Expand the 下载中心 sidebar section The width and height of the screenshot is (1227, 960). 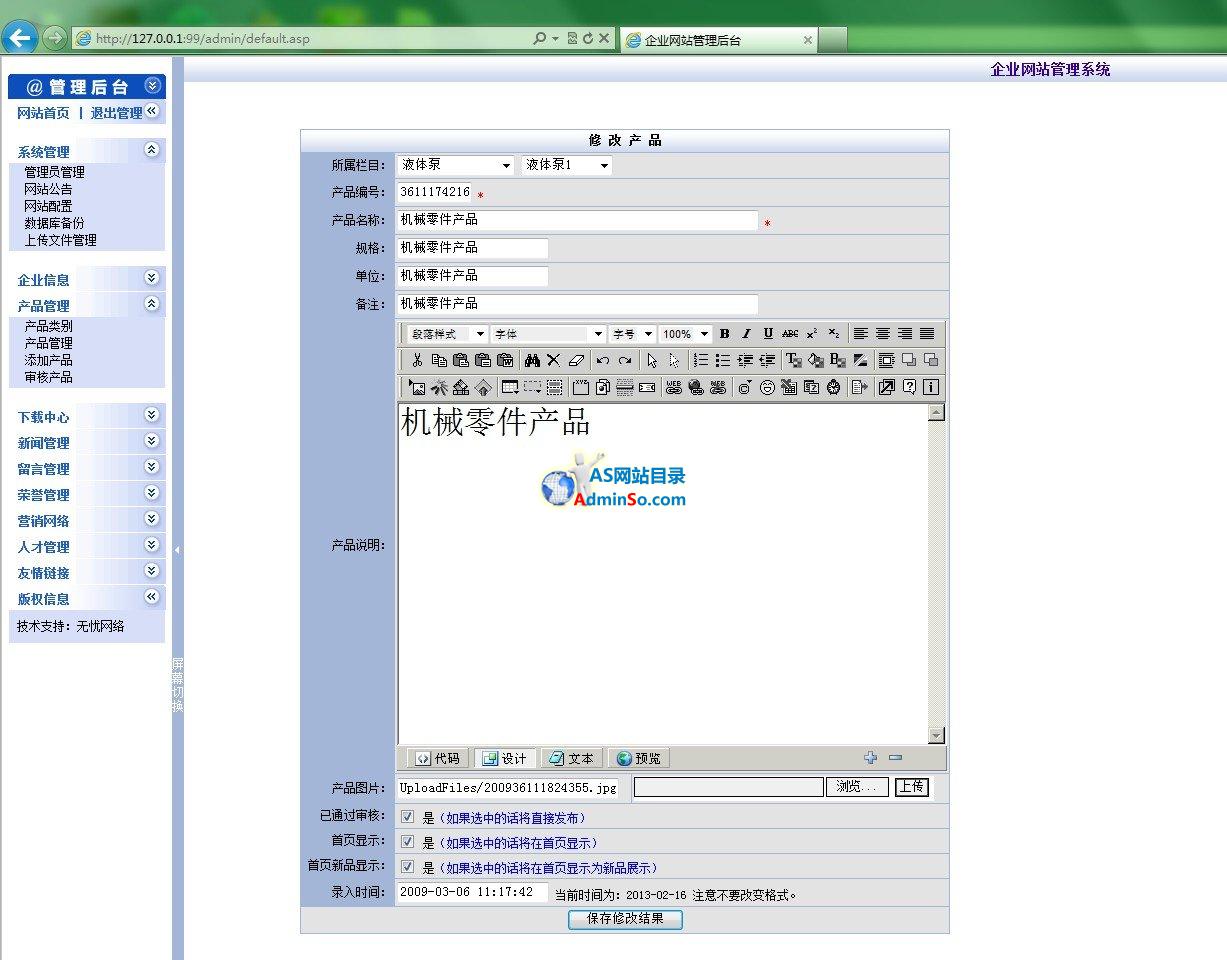152,415
